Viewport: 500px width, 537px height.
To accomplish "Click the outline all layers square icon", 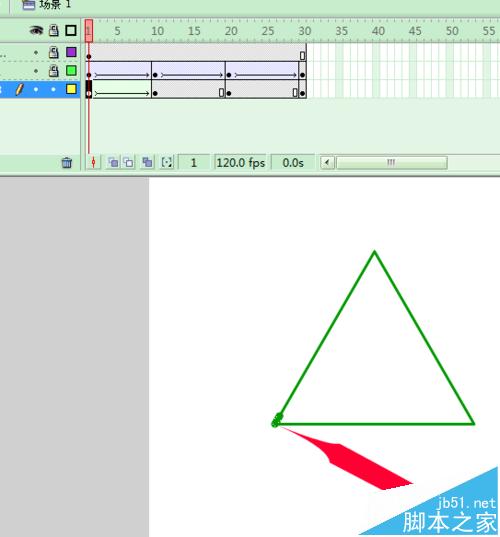I will [x=71, y=30].
